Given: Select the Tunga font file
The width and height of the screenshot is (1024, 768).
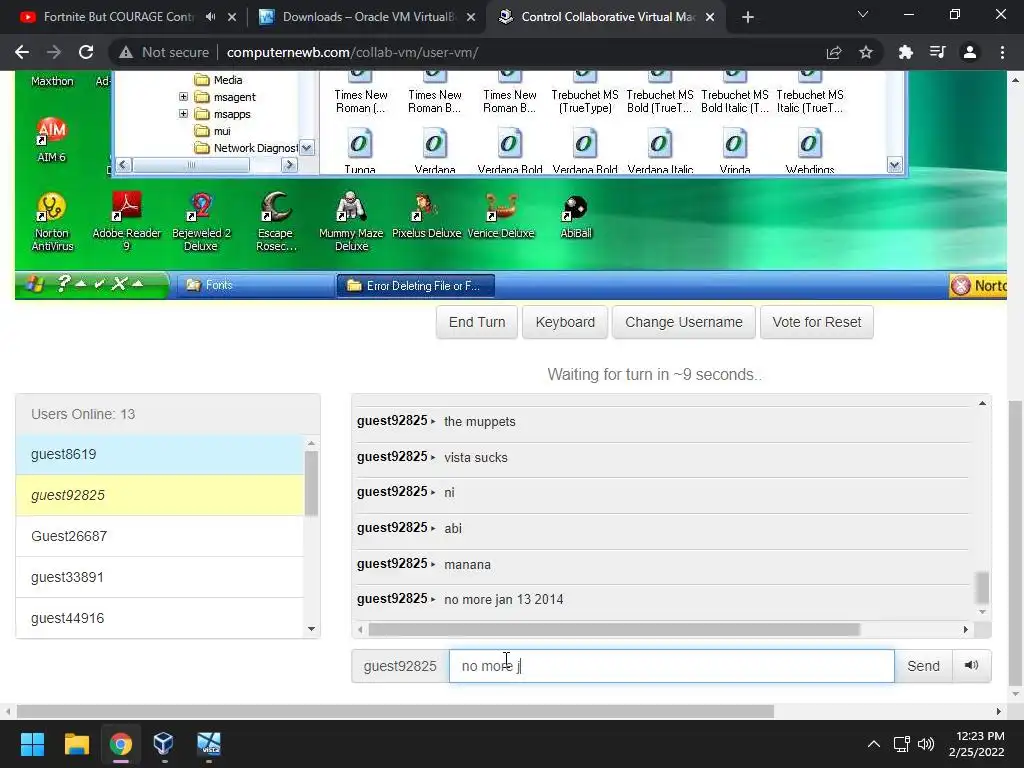Looking at the screenshot, I should coord(360,152).
